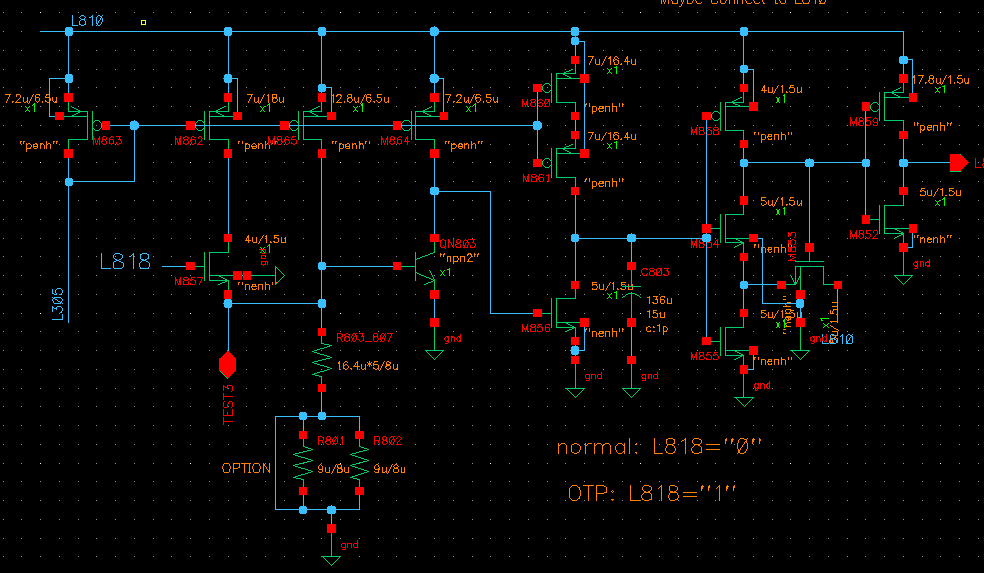Pick the R801 resistor symbol

point(303,463)
